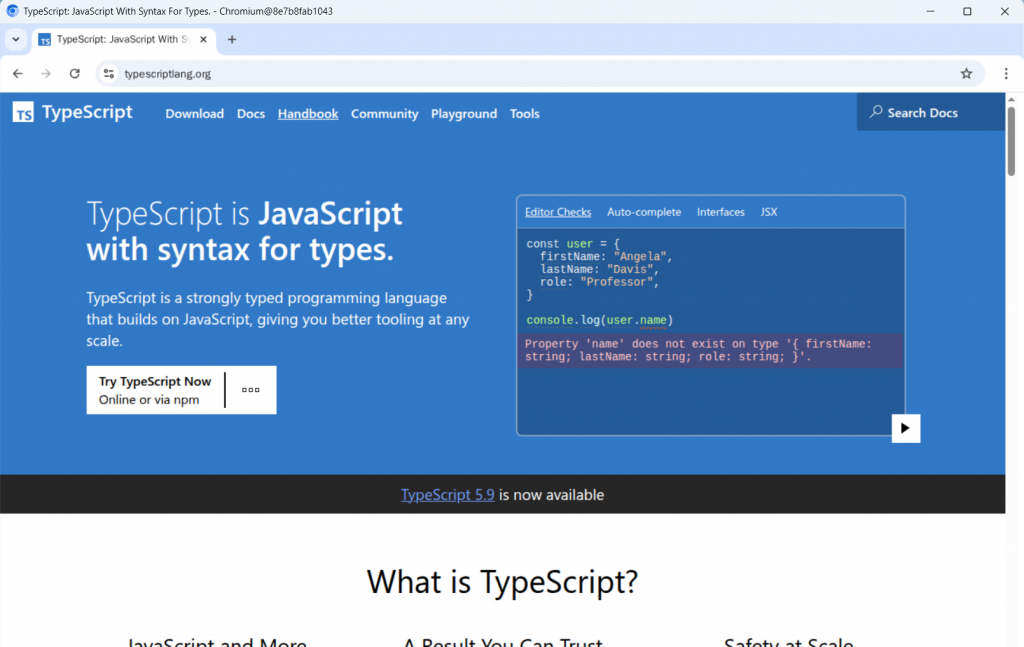Click the 'role: "Professor"' code line
This screenshot has width=1024, height=647.
click(599, 282)
